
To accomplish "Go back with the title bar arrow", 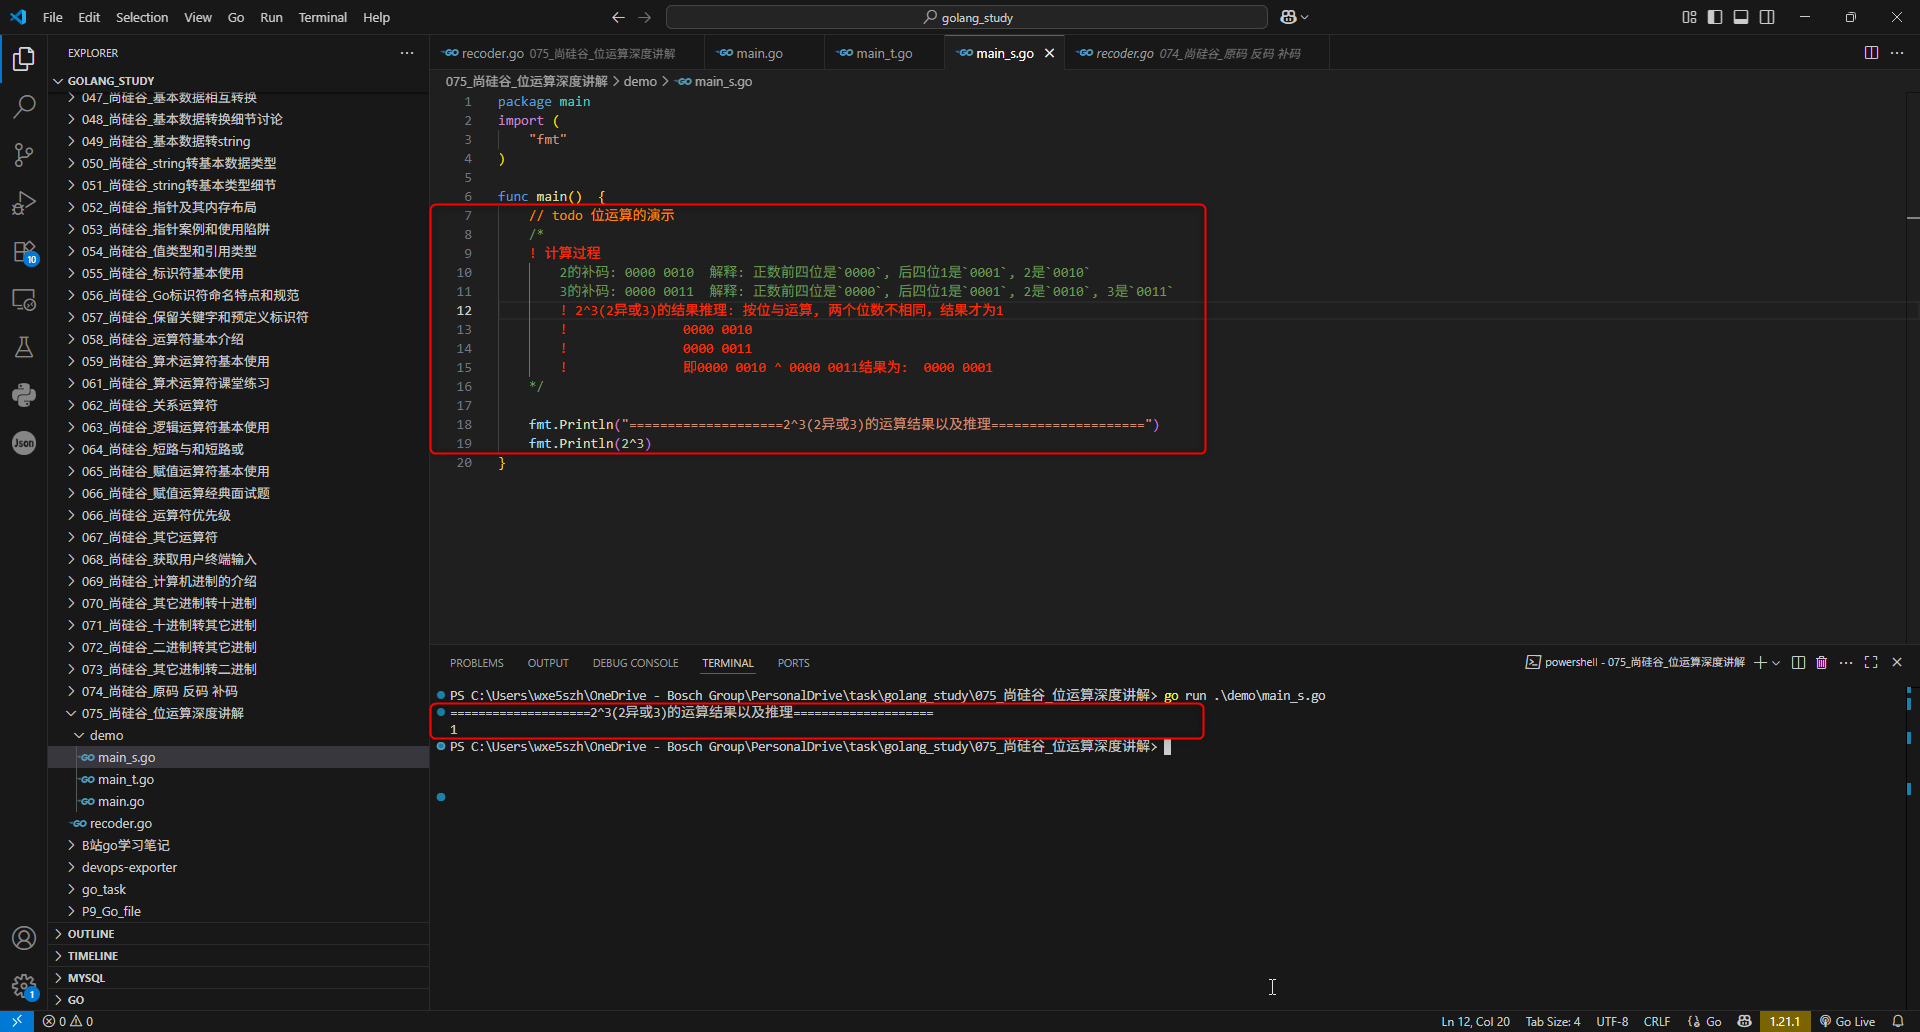I will tap(618, 17).
